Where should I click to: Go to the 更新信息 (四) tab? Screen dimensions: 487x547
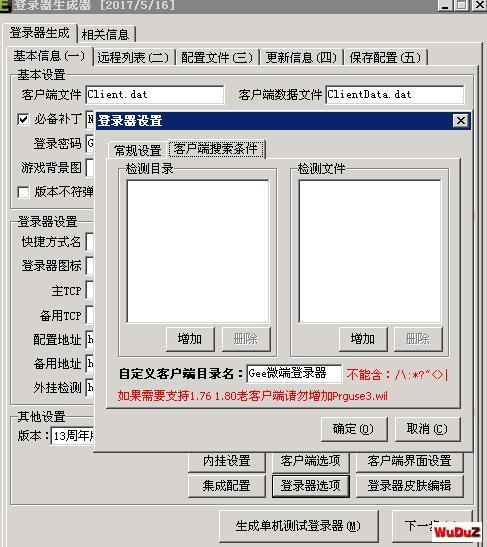(x=301, y=57)
